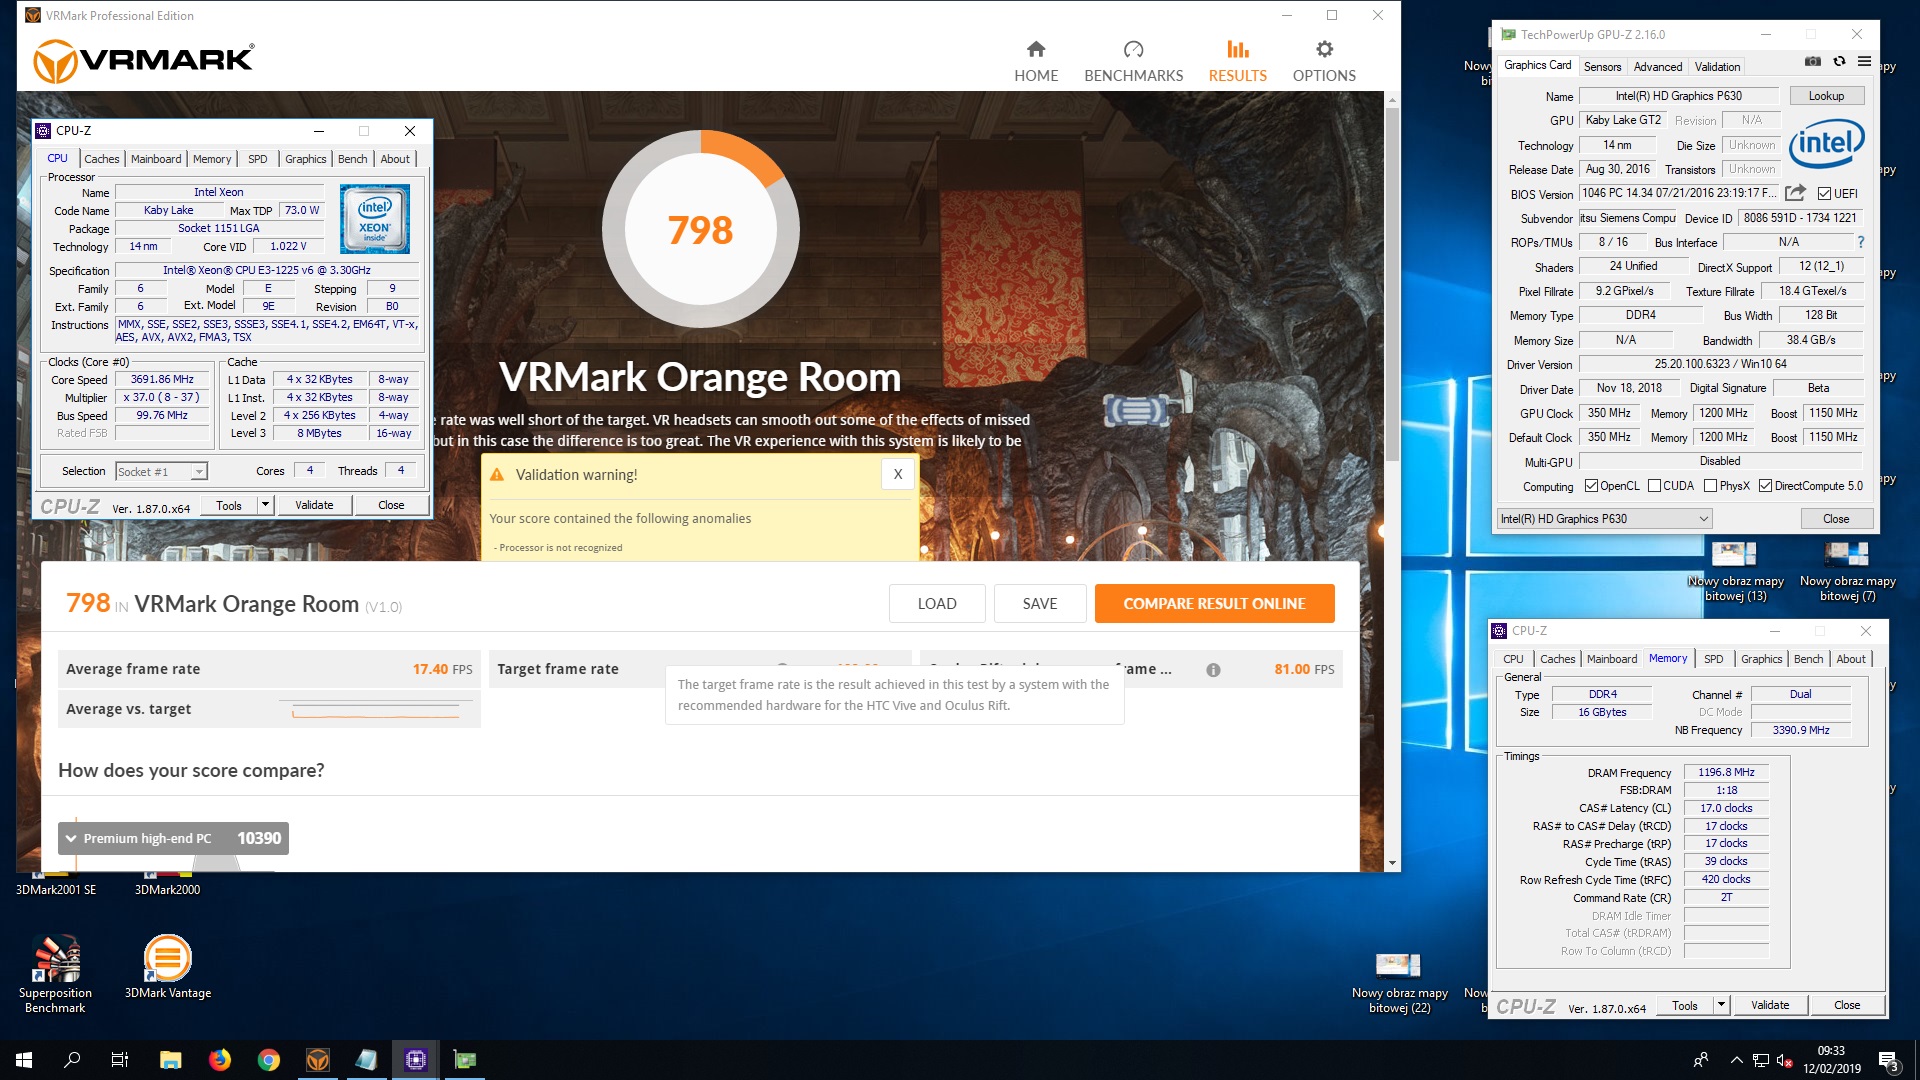Click the VRMark vertical scrollbar thumb
Viewport: 1920px width, 1080px height.
pyautogui.click(x=1391, y=284)
